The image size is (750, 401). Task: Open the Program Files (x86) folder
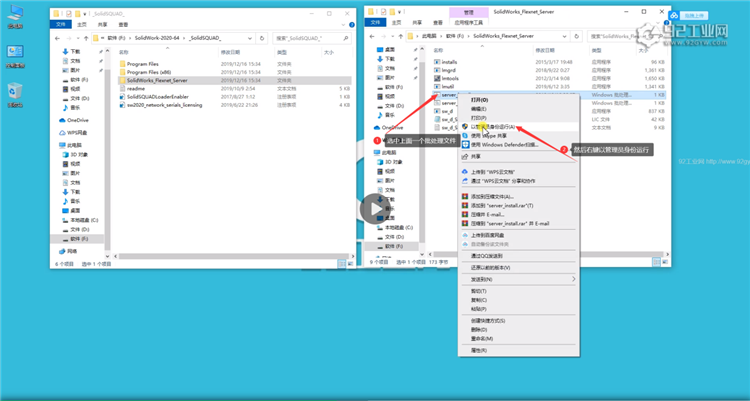pos(148,72)
